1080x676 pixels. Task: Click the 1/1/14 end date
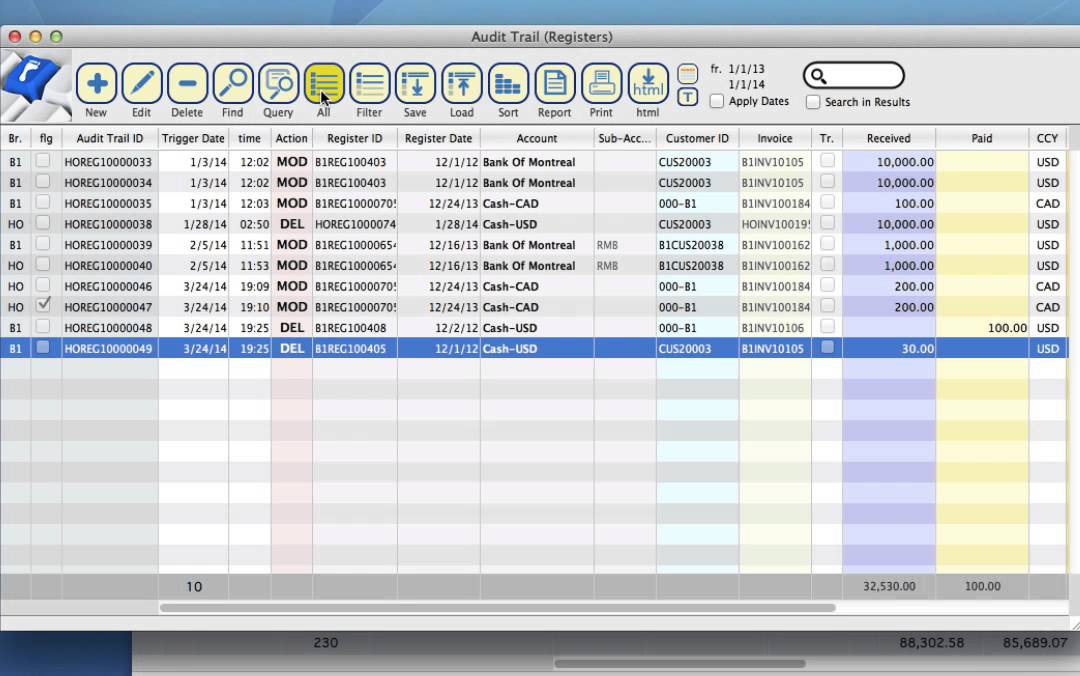(x=747, y=85)
